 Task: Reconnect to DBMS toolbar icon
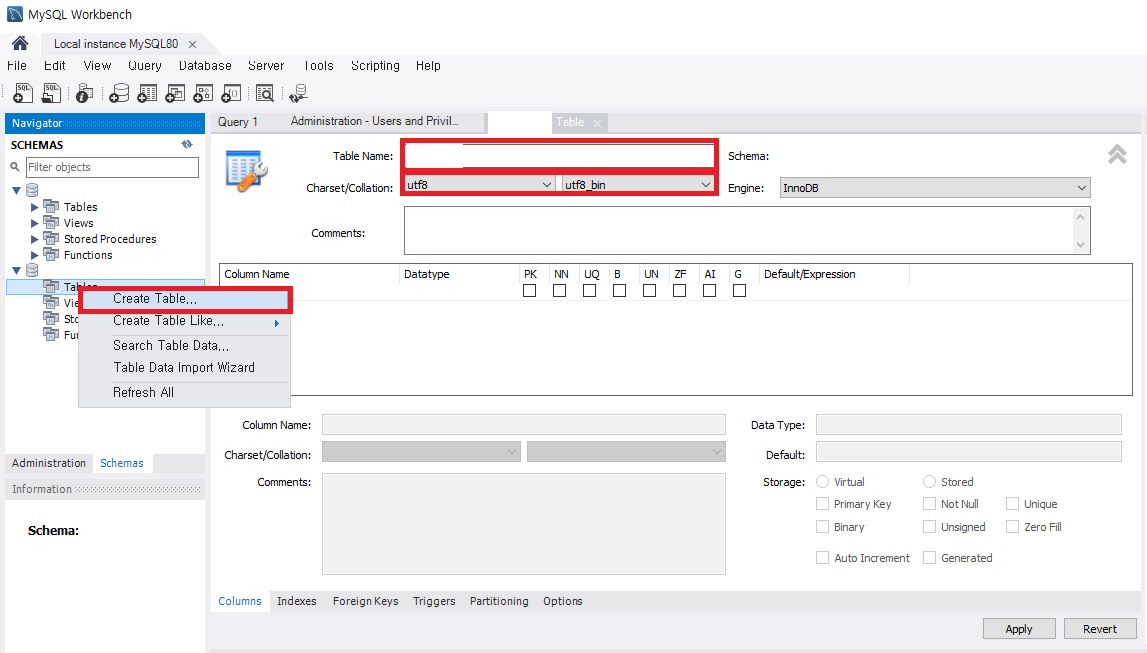[x=298, y=93]
